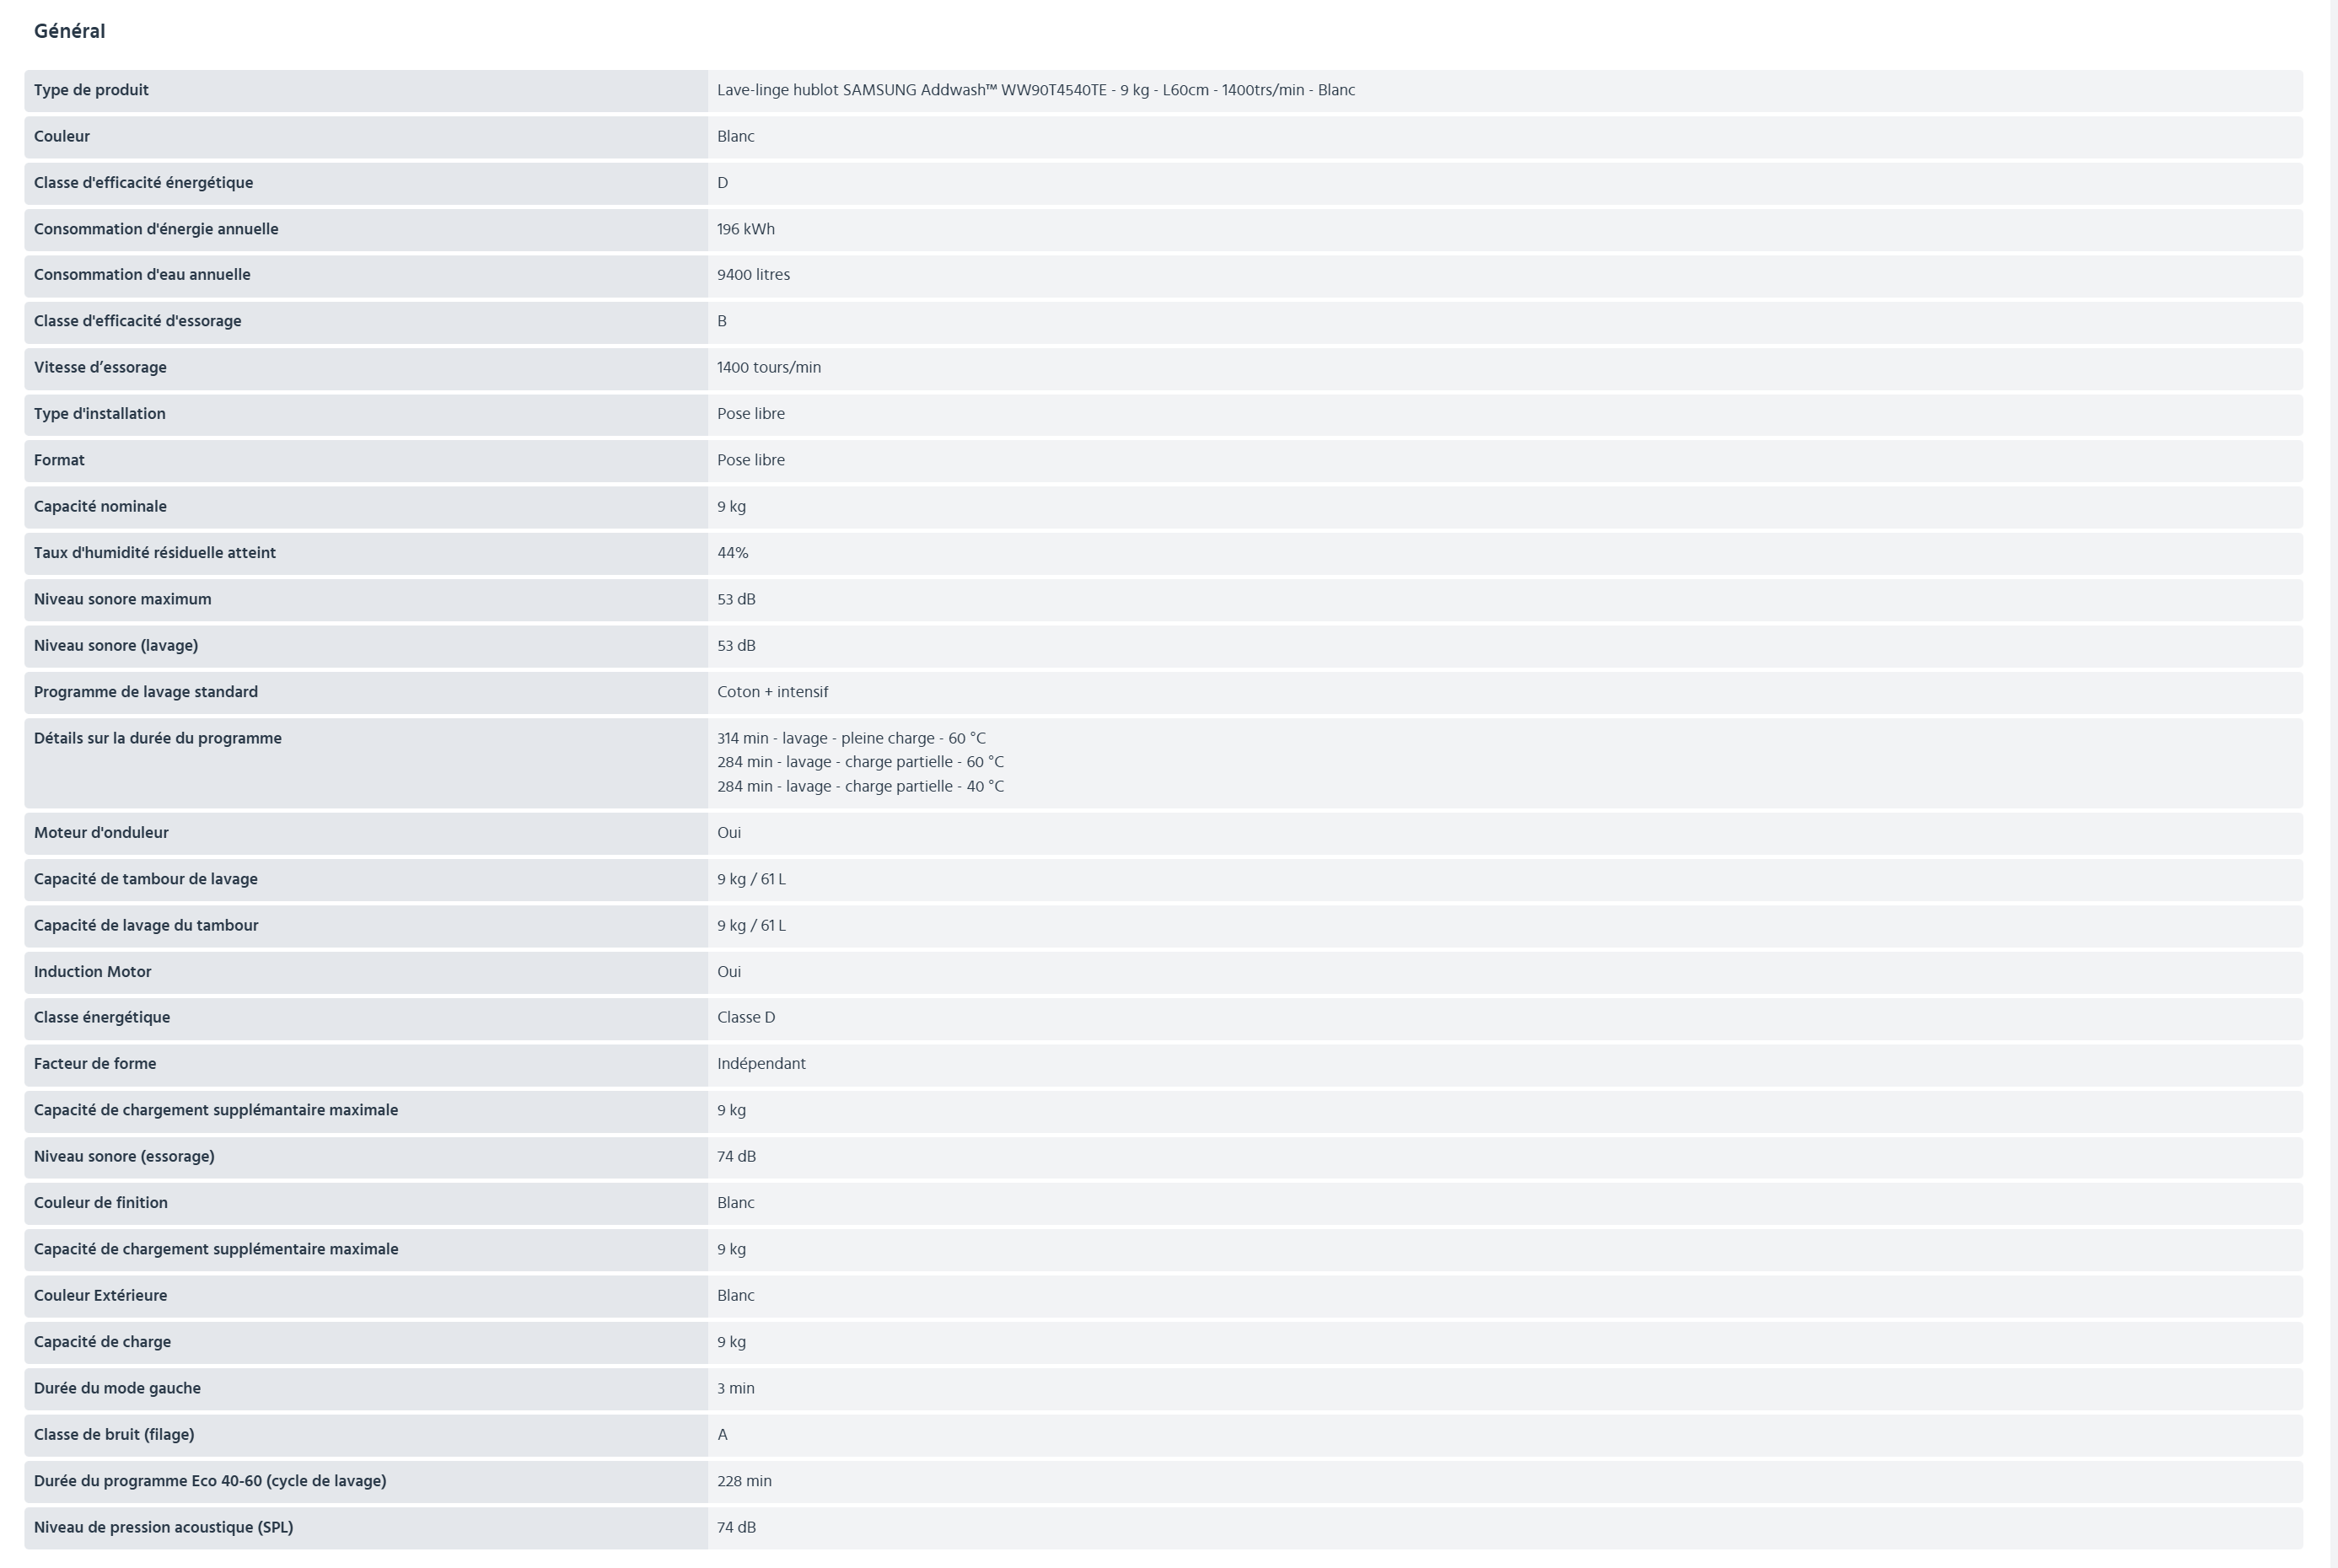The width and height of the screenshot is (2338, 1568).
Task: Select '284 min - lavage - charge partielle - 40 °C'
Action: point(860,787)
